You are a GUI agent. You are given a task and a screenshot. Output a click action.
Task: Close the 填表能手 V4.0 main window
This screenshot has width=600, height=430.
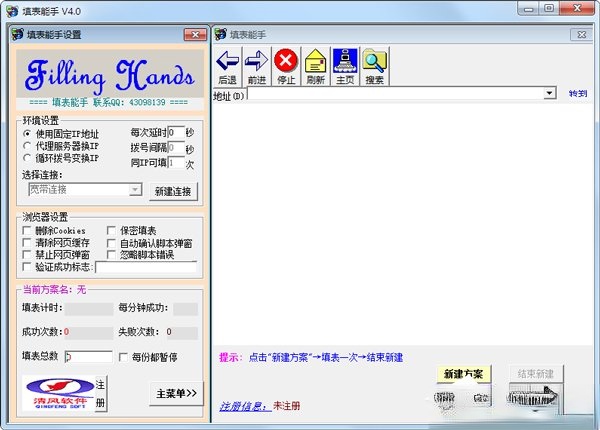click(x=577, y=8)
